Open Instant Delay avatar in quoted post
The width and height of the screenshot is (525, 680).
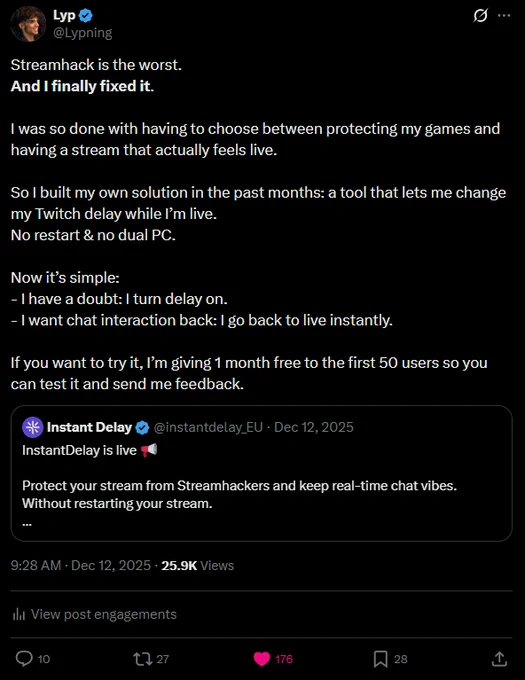point(33,427)
